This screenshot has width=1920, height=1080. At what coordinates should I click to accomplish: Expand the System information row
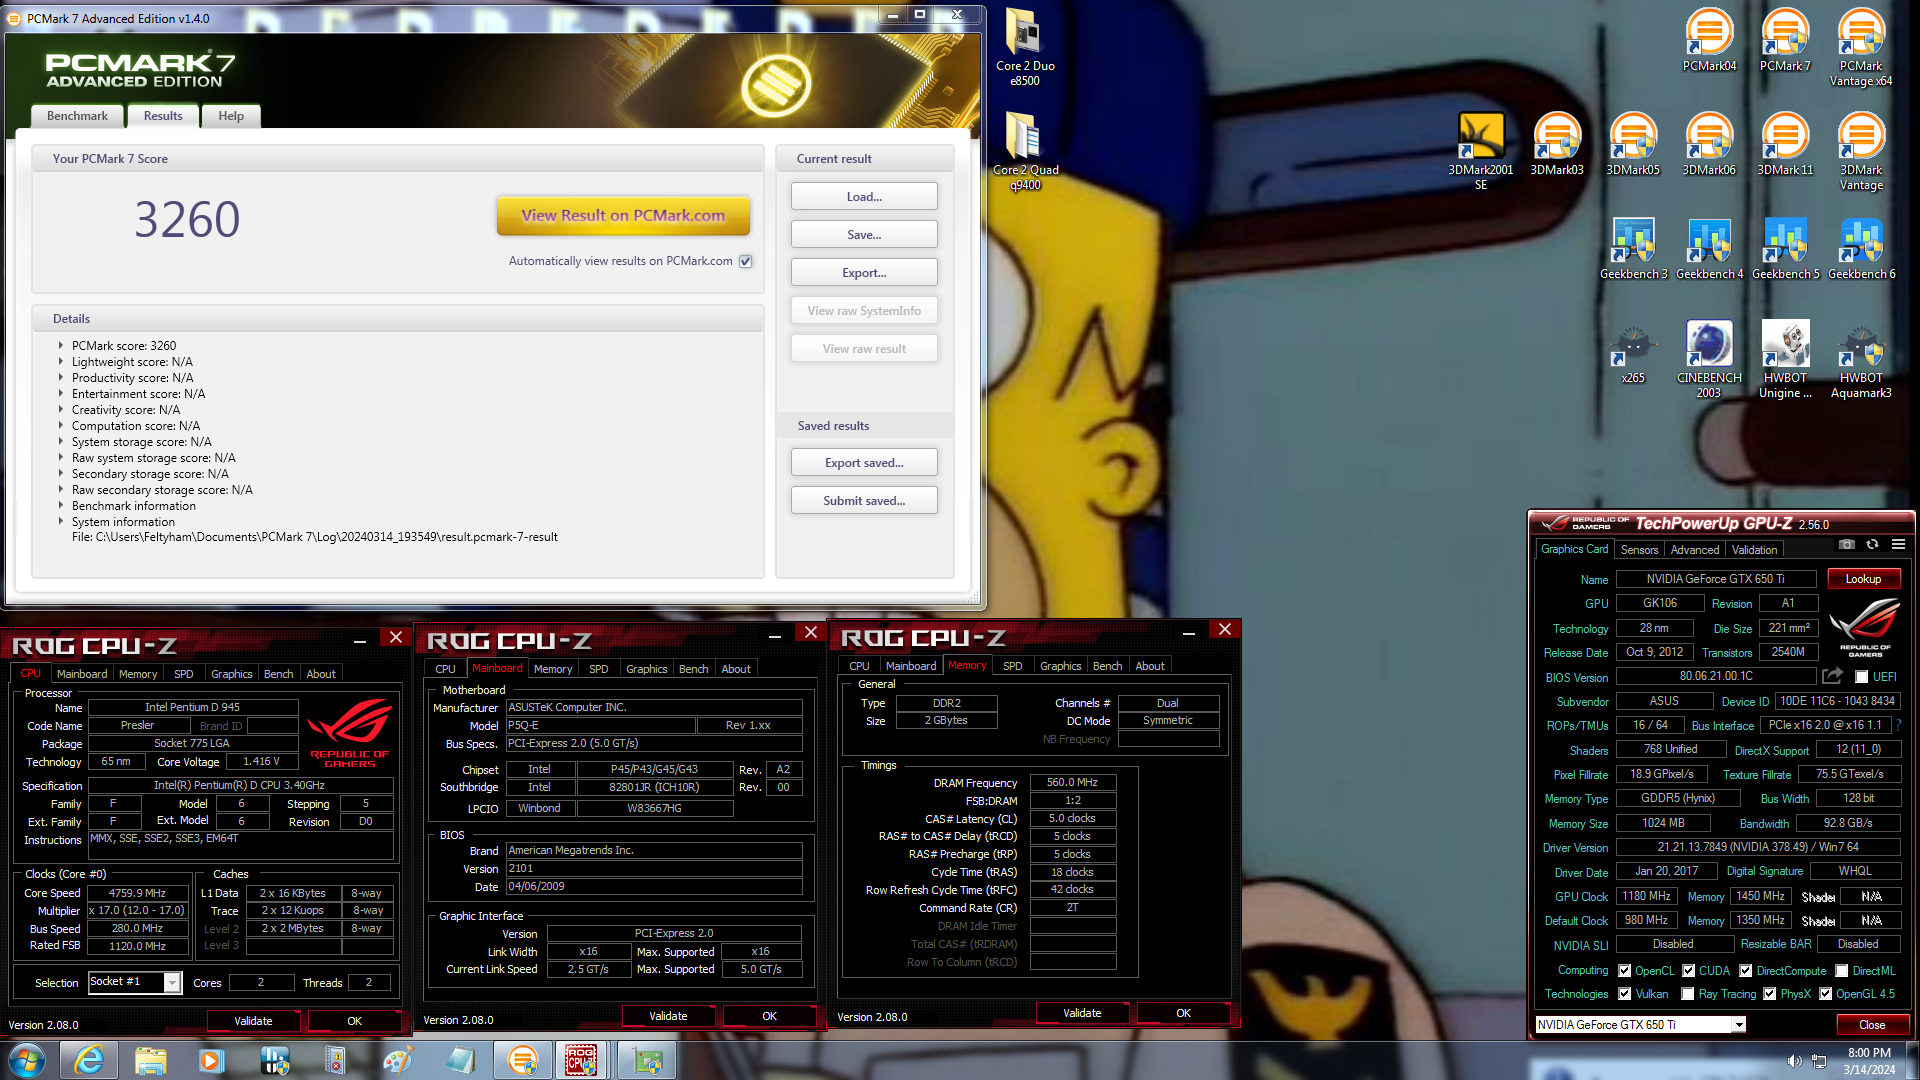click(x=61, y=522)
